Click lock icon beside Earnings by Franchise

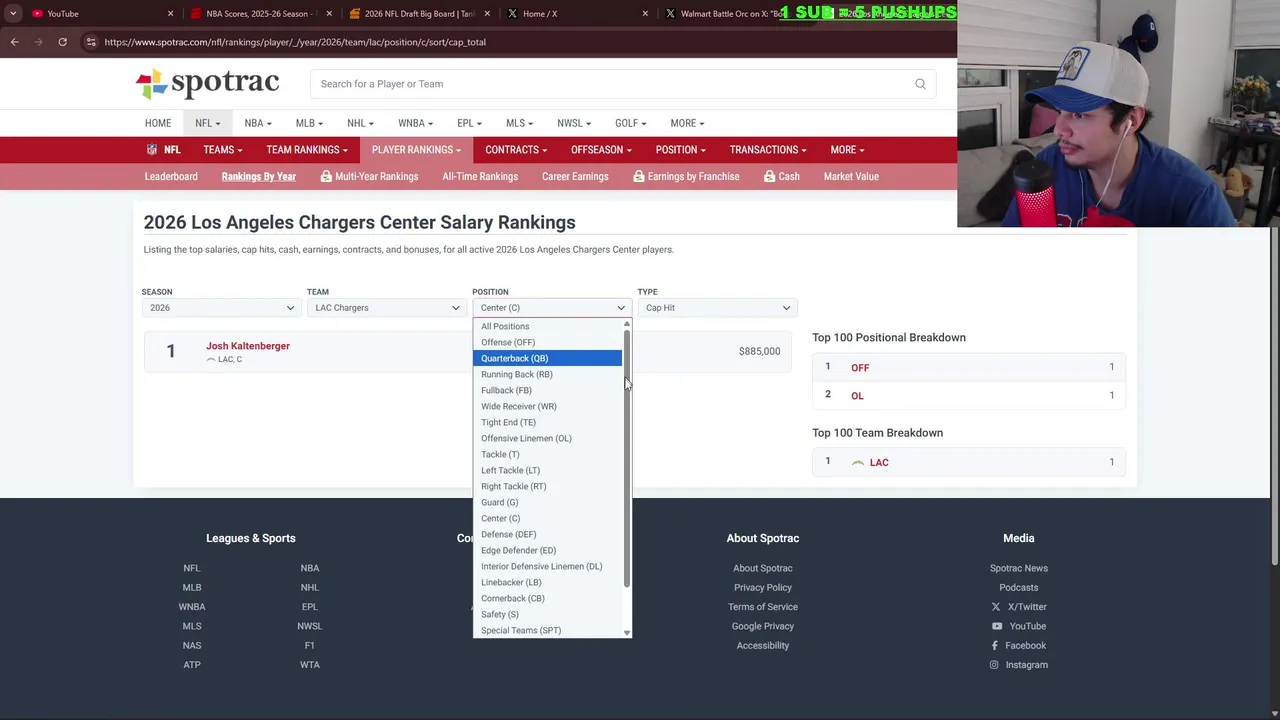click(638, 176)
